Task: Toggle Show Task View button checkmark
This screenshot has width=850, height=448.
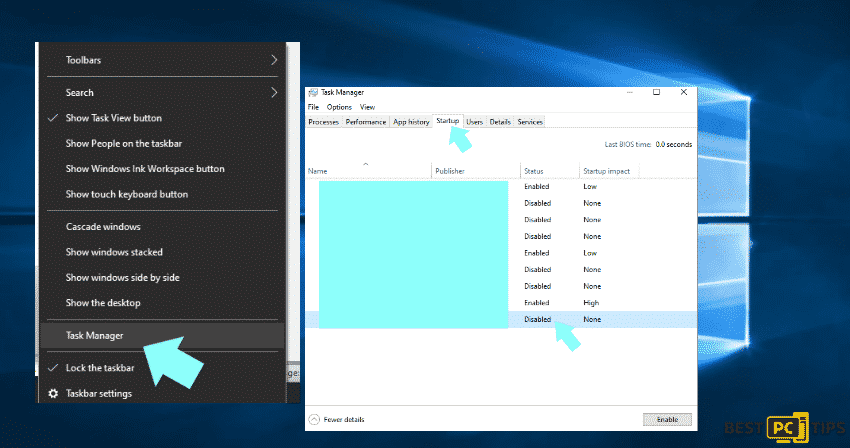Action: point(53,118)
